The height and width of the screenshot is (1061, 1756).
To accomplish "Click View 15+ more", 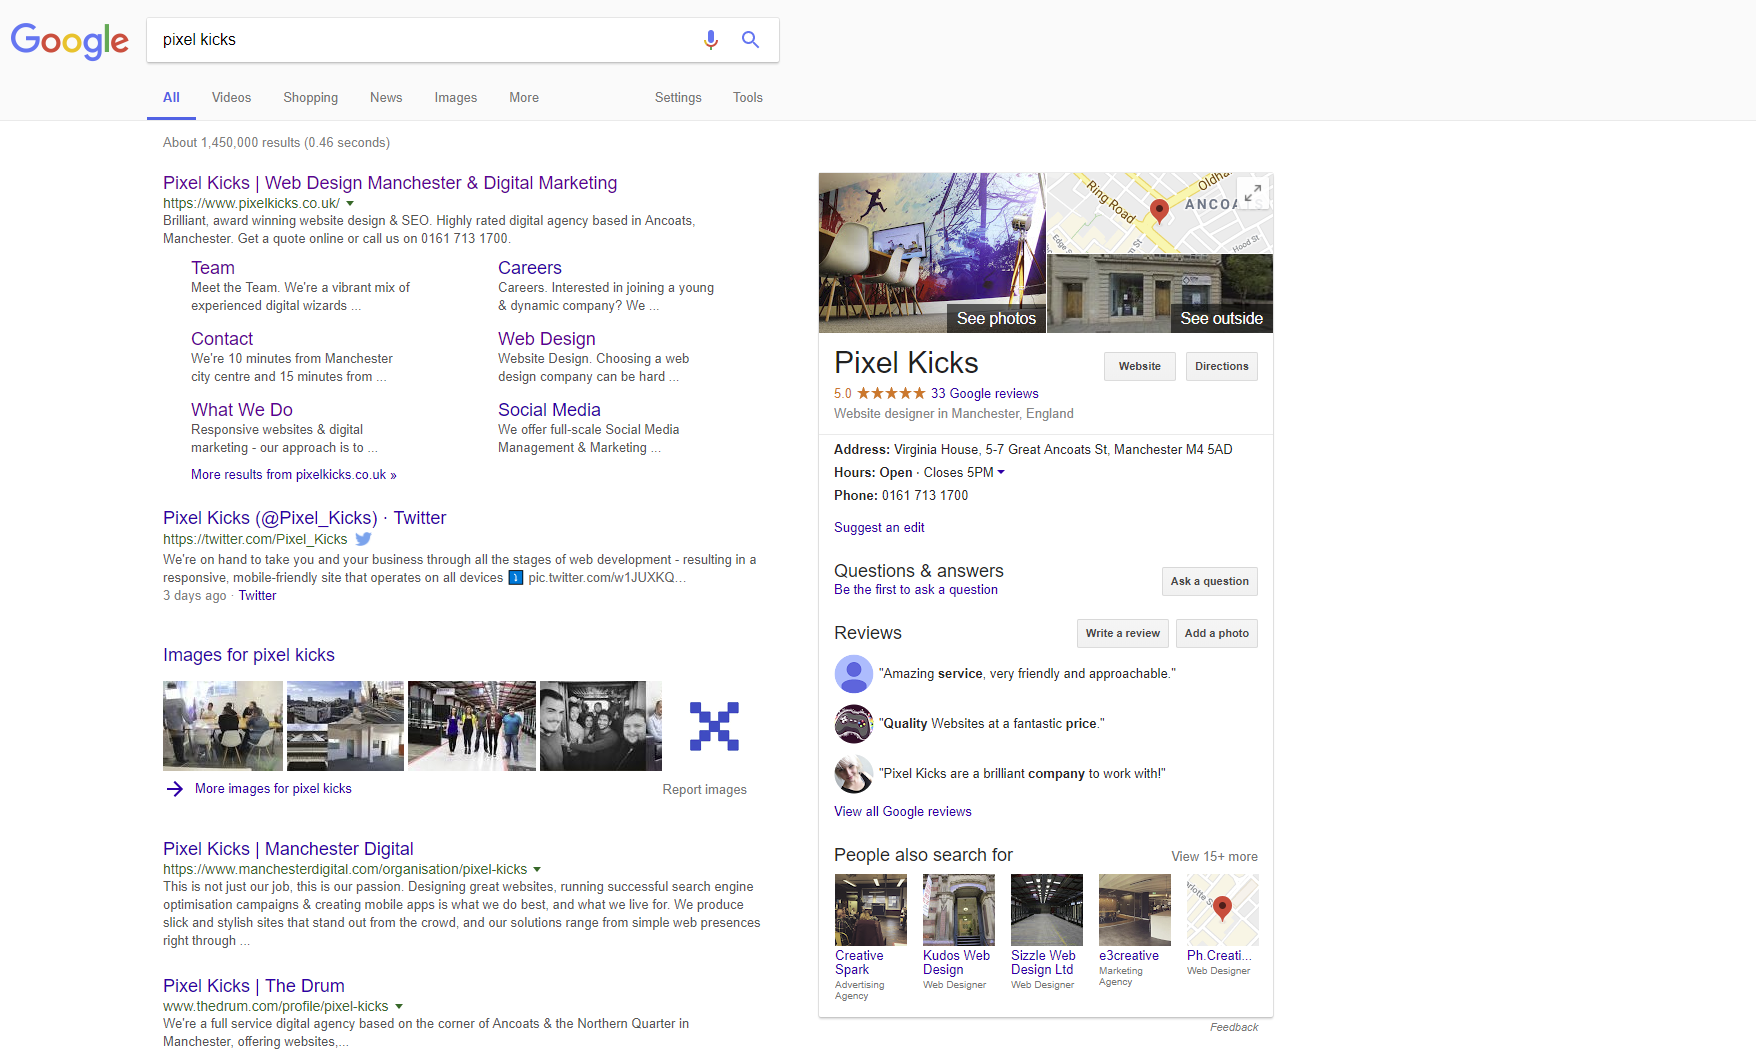I will coord(1215,857).
